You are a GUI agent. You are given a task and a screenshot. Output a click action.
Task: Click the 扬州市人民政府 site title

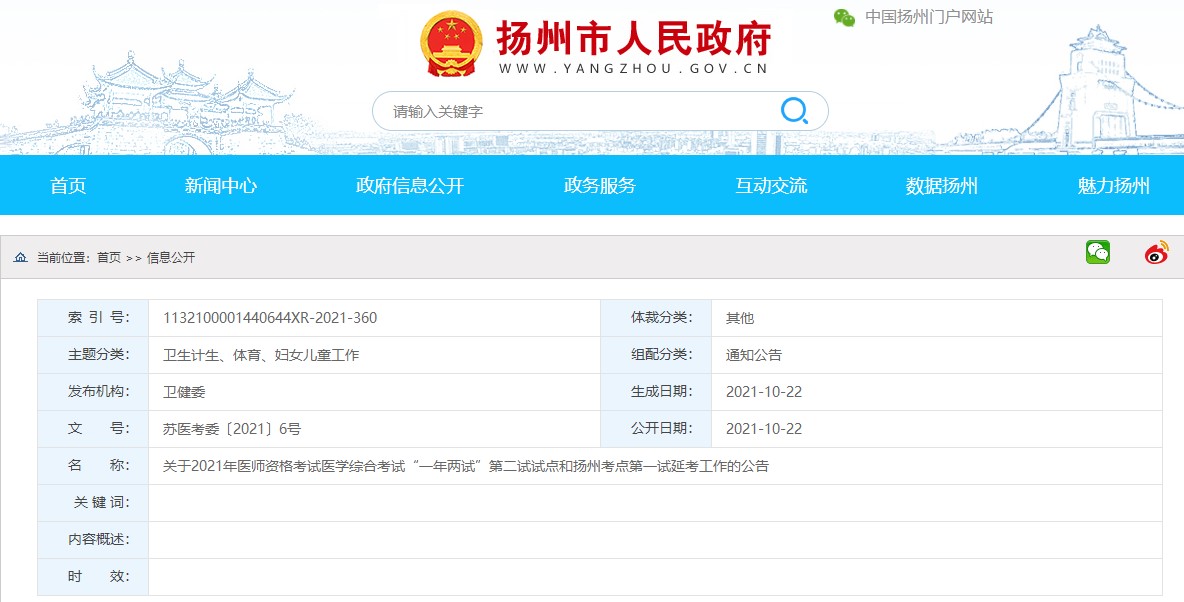(x=634, y=39)
